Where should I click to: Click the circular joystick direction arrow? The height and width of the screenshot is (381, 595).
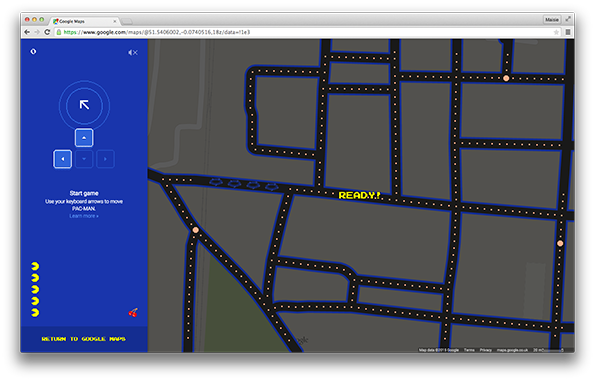tap(84, 105)
